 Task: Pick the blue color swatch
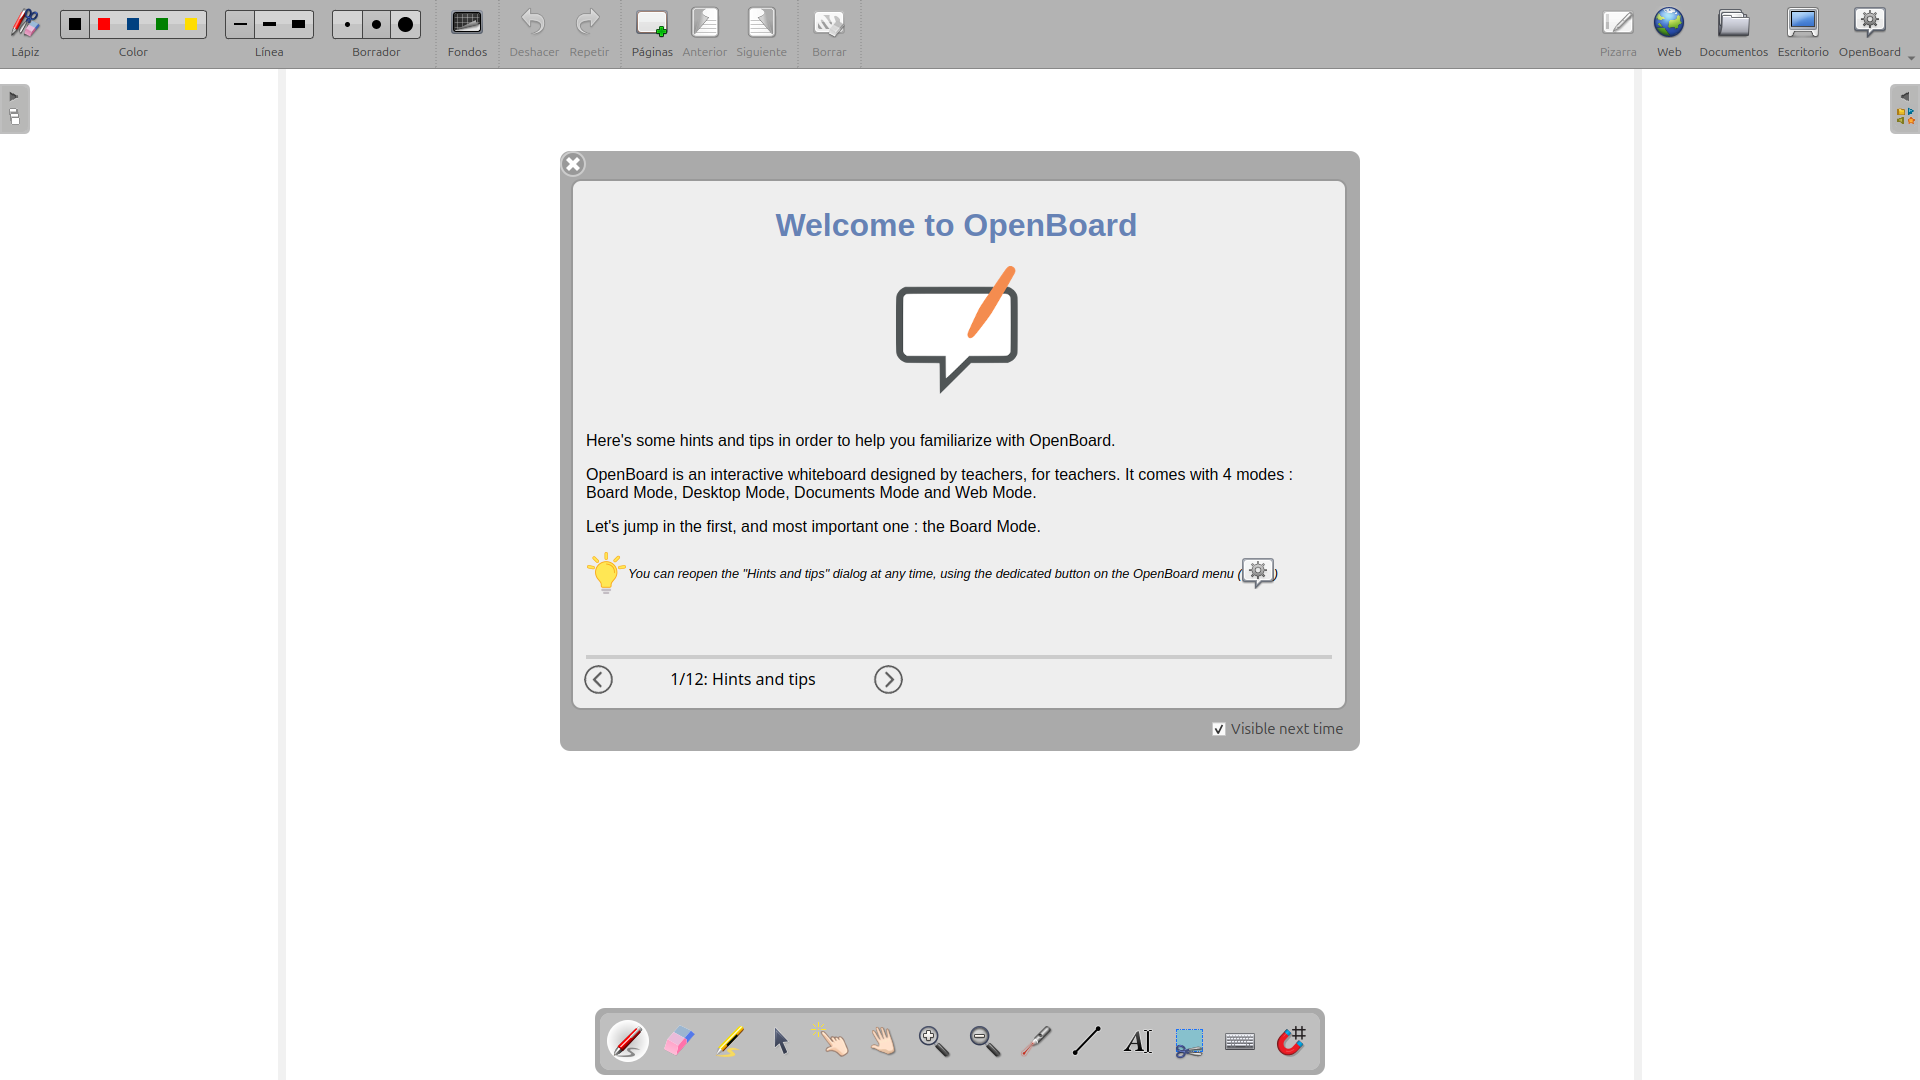click(133, 24)
